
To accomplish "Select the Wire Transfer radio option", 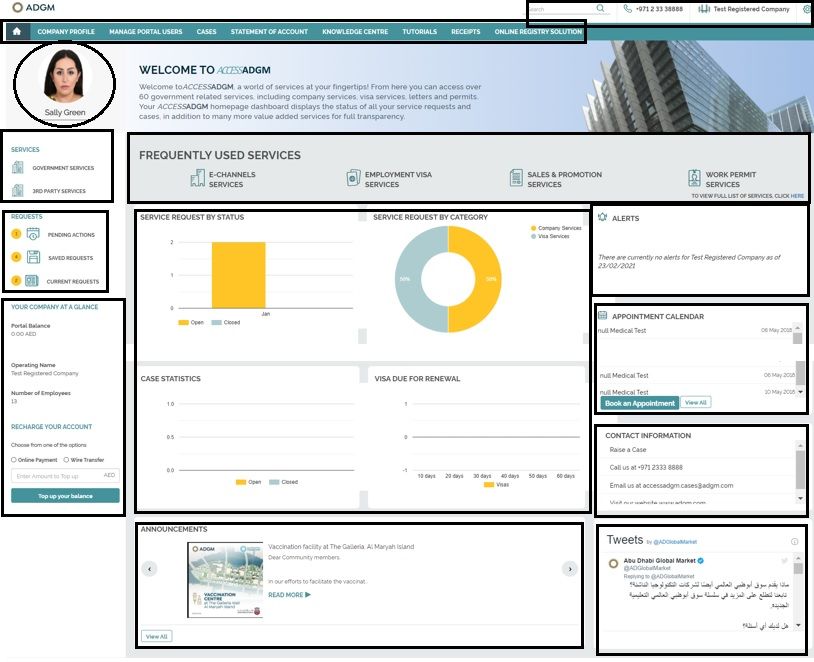I will tap(66, 460).
